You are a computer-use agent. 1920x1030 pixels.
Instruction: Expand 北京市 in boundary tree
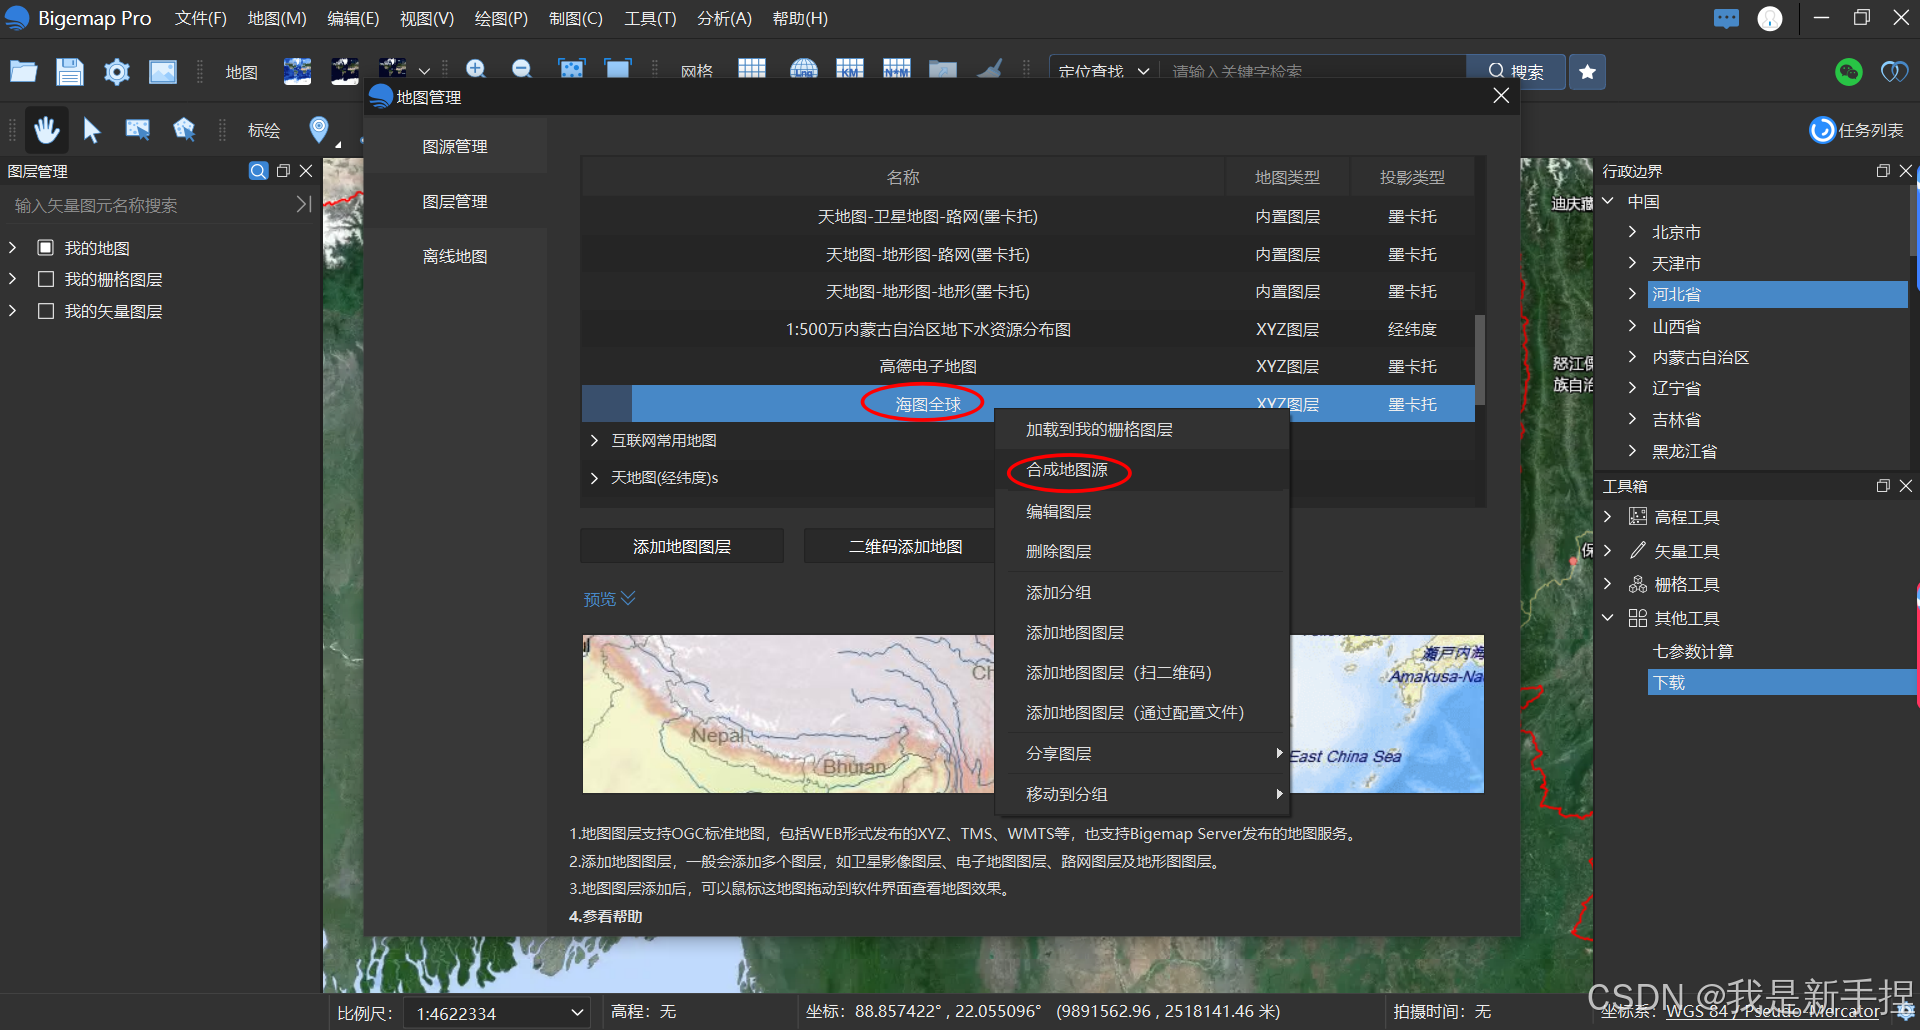coord(1632,232)
